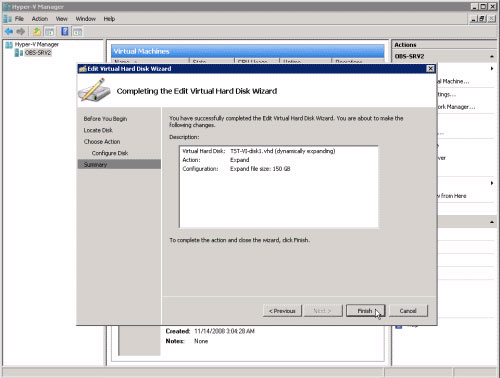Click the Finish button
Viewport: 500px width, 378px height.
click(365, 311)
